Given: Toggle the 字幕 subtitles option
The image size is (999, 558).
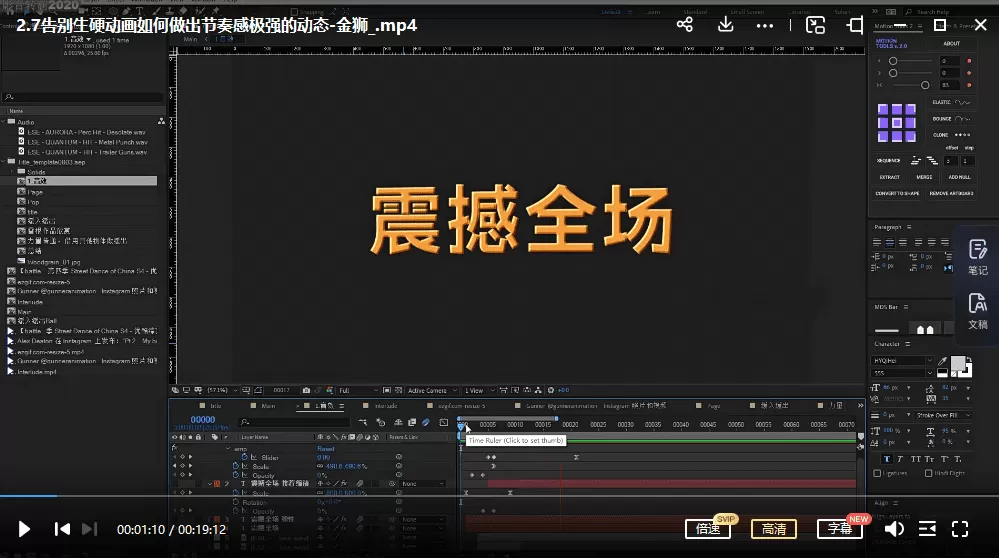Looking at the screenshot, I should 839,529.
